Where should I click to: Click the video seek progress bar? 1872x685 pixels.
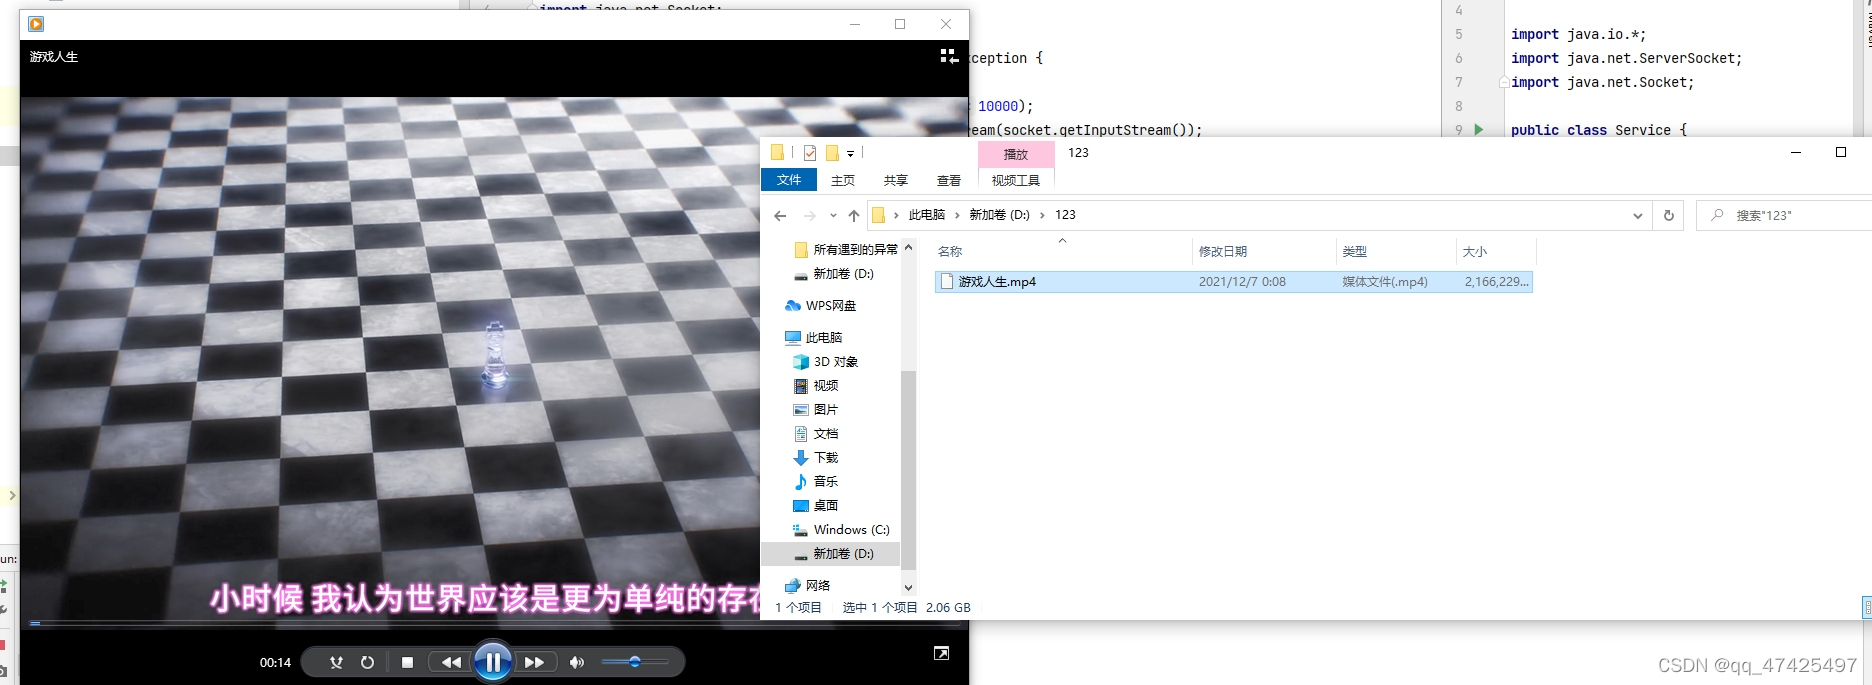[x=495, y=623]
